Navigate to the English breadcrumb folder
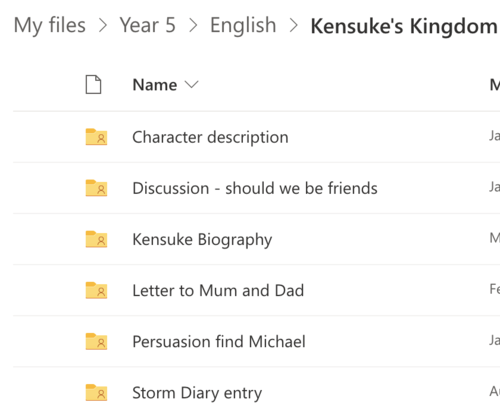 (243, 26)
